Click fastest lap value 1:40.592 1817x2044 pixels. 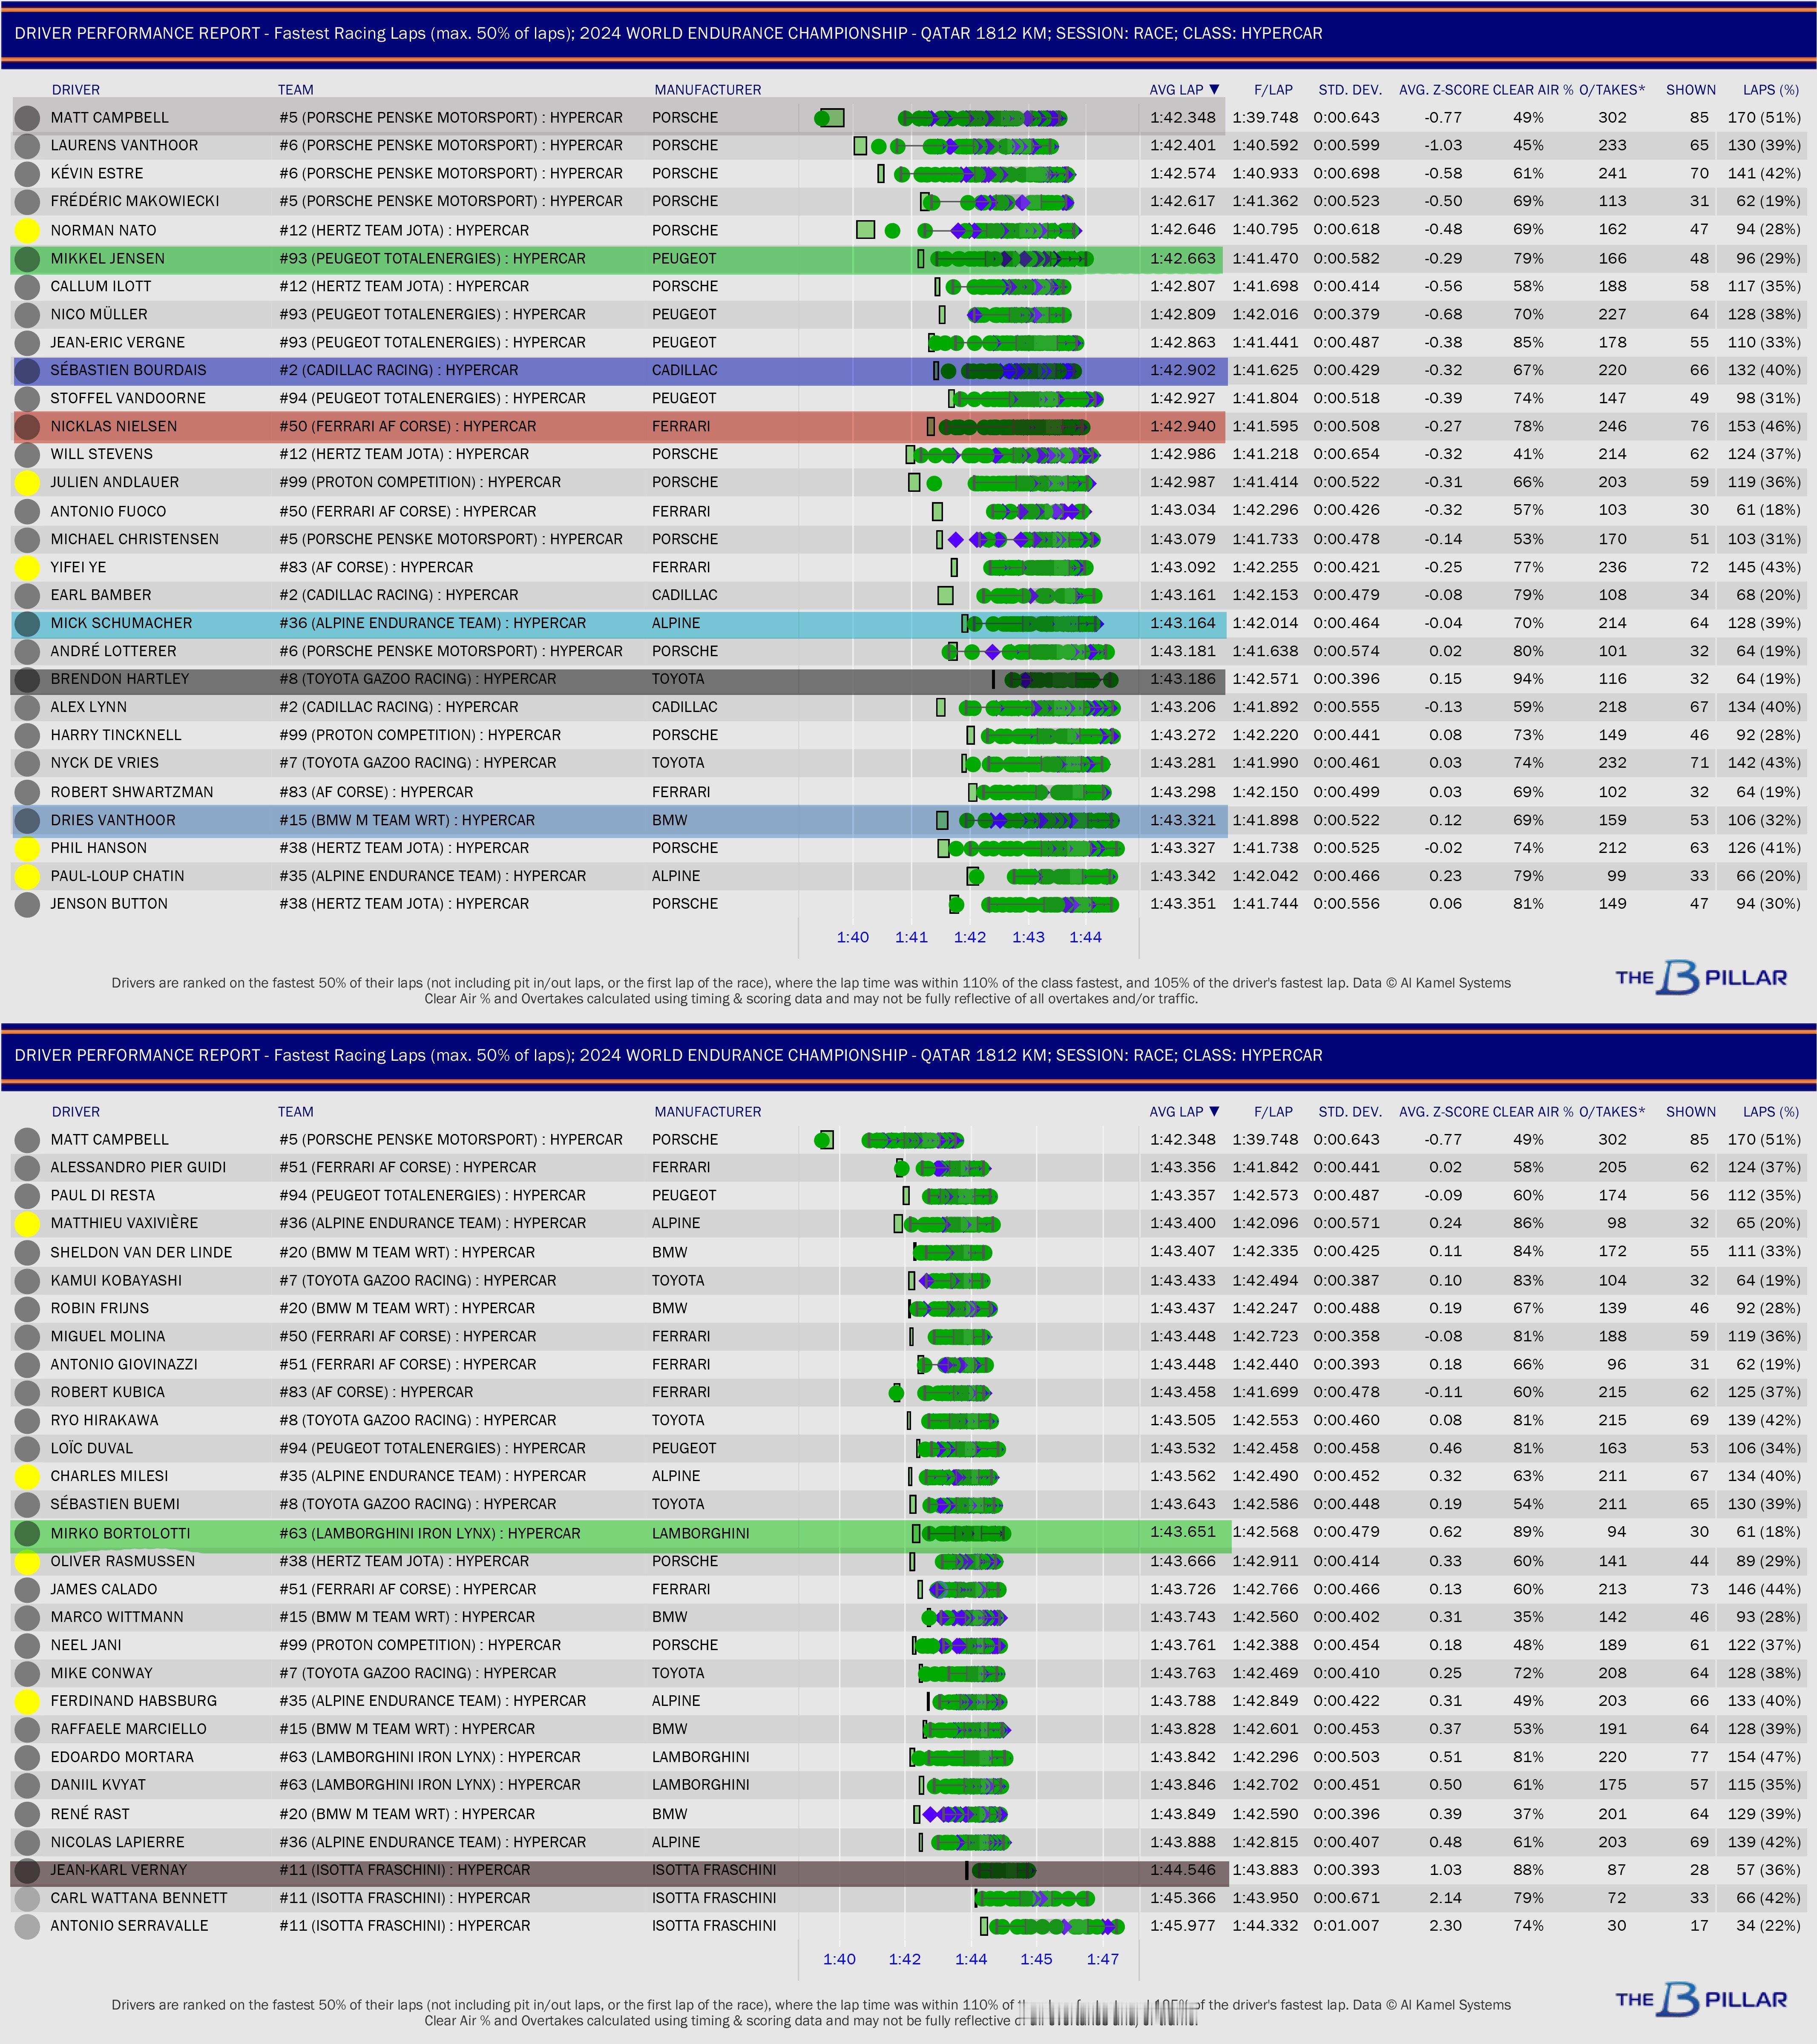click(x=1265, y=145)
